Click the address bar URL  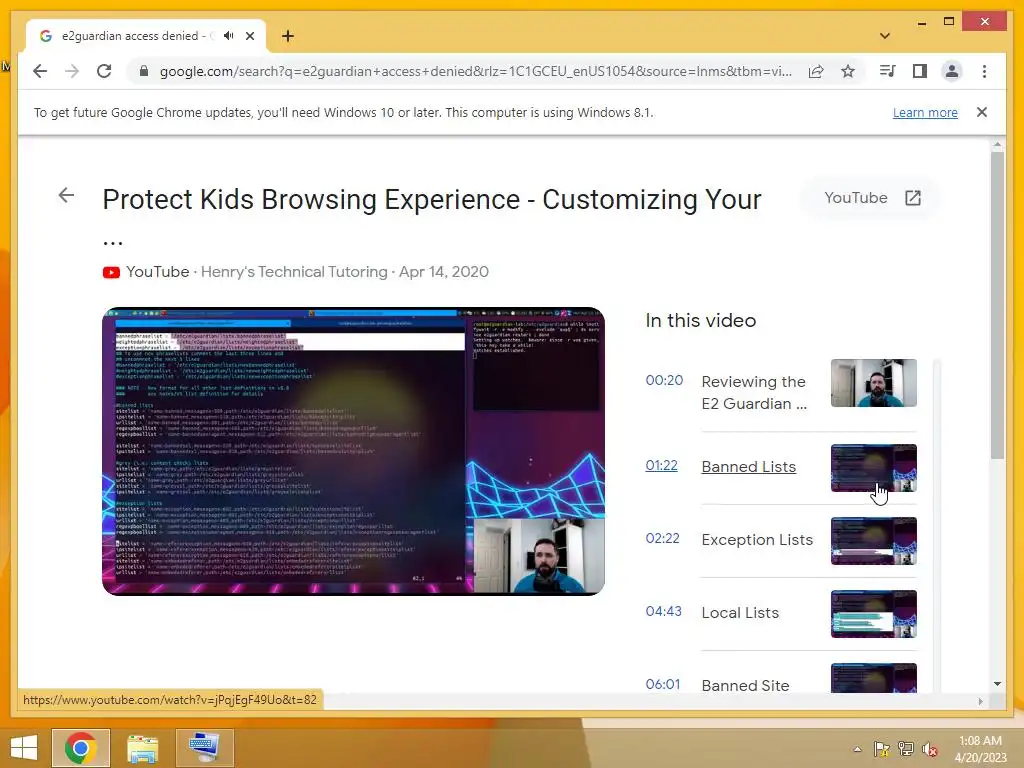point(475,71)
